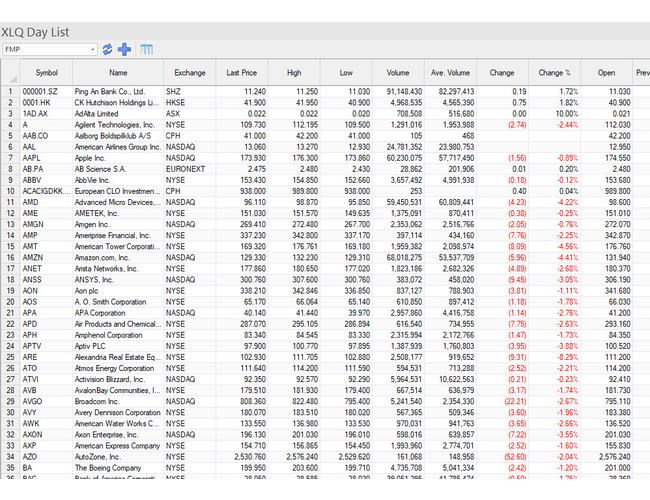The height and width of the screenshot is (500, 650).
Task: Click the Volume column header
Action: 398,73
